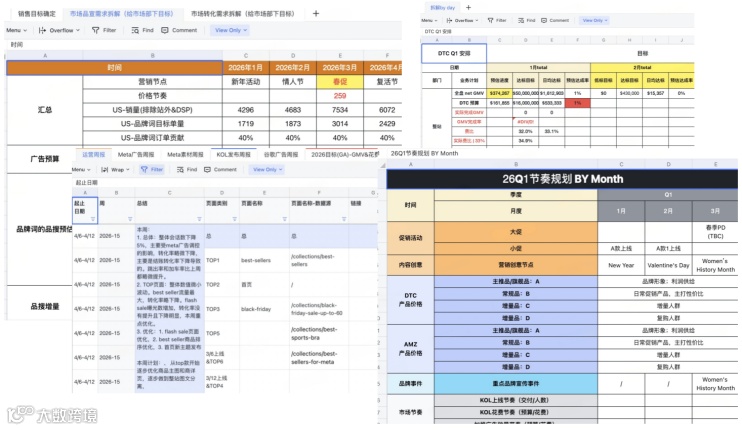
Task: Click /collections/best-sports-bra cell
Action: pyautogui.click(x=318, y=333)
